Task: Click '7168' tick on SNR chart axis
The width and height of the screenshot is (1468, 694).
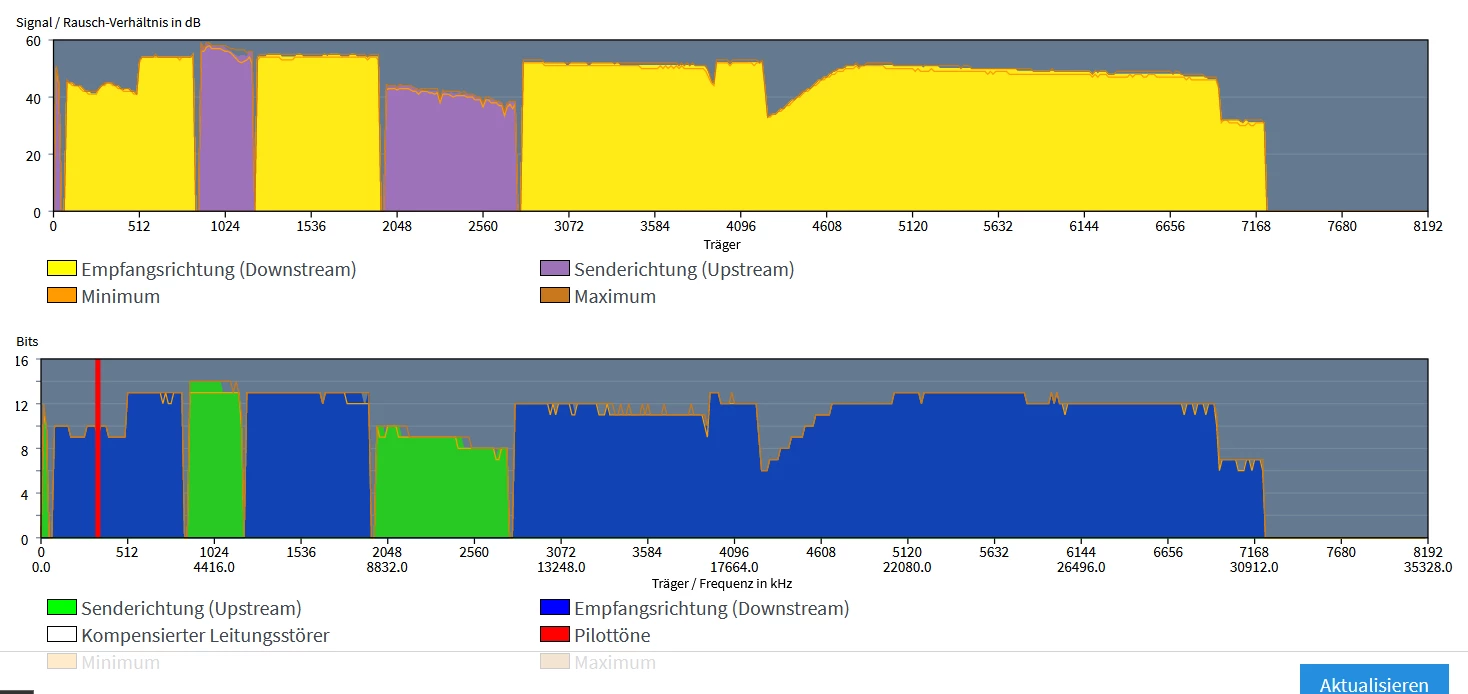Action: coord(1256,226)
